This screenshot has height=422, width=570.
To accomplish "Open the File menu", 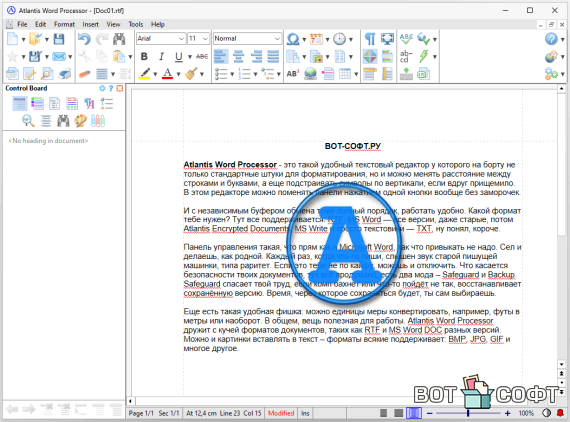I will [x=22, y=24].
